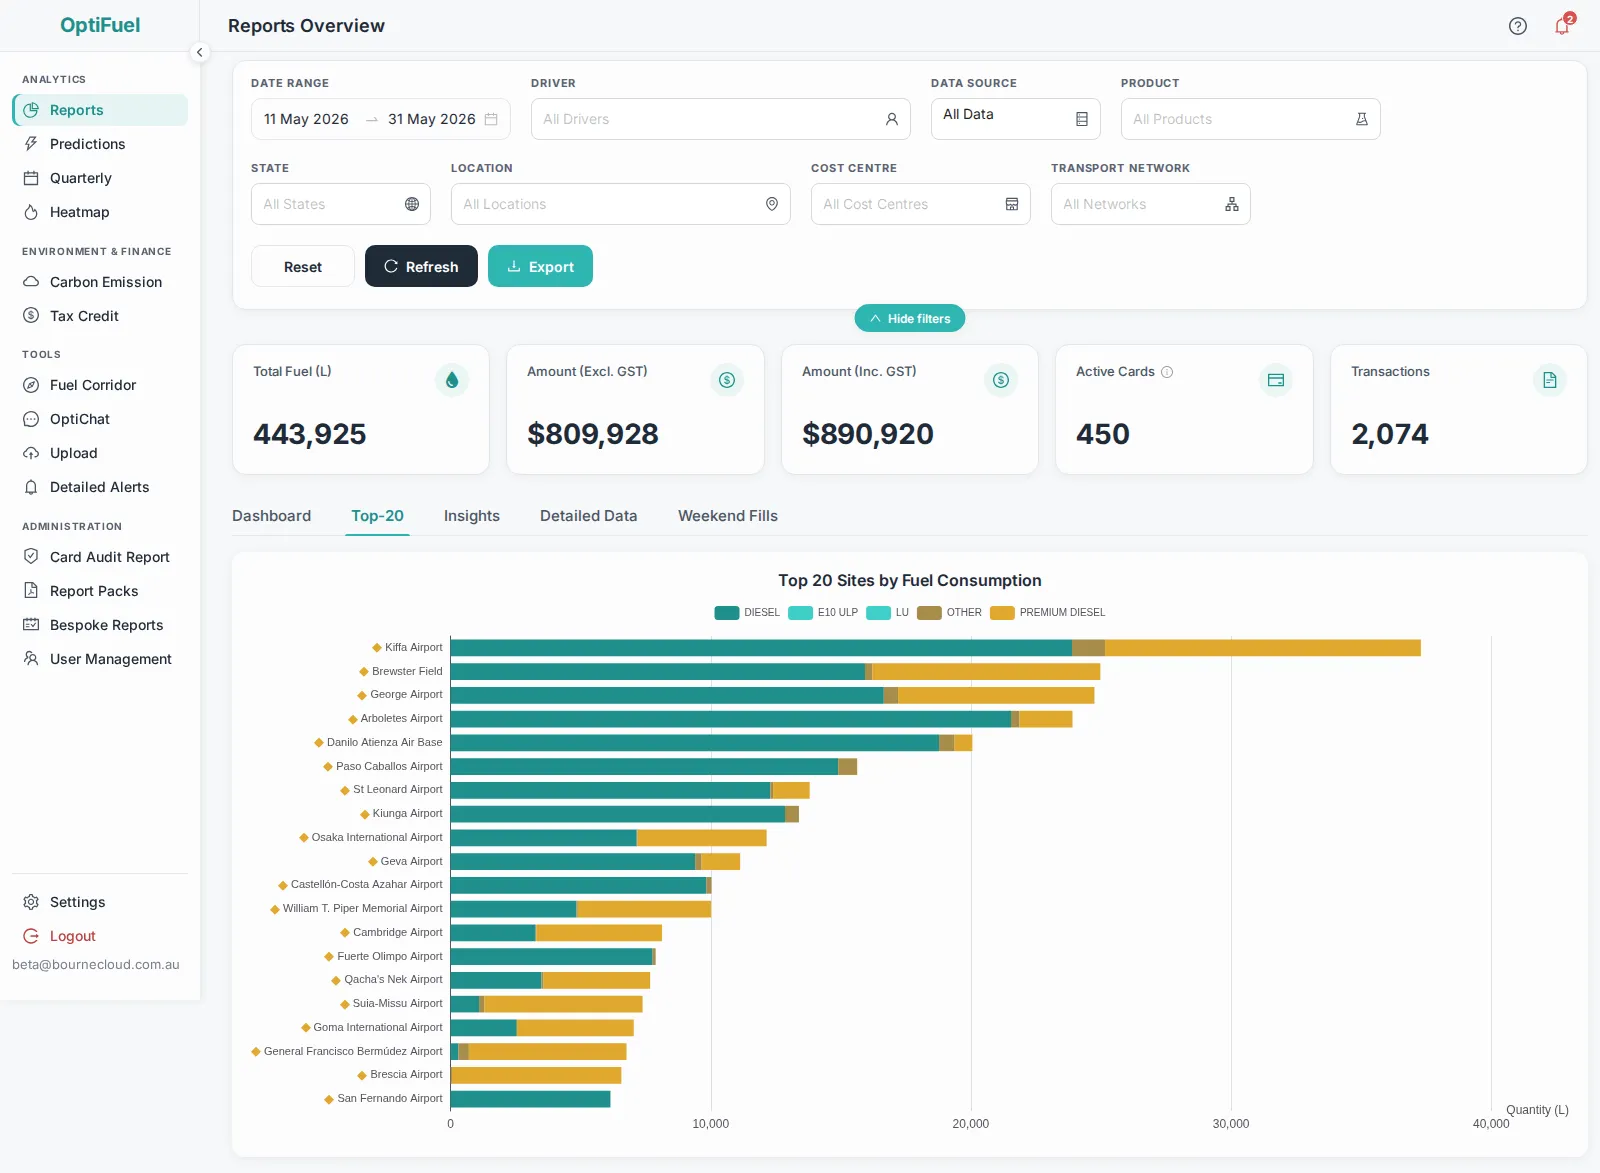
Task: Click the Predictions lightning icon
Action: 31,144
